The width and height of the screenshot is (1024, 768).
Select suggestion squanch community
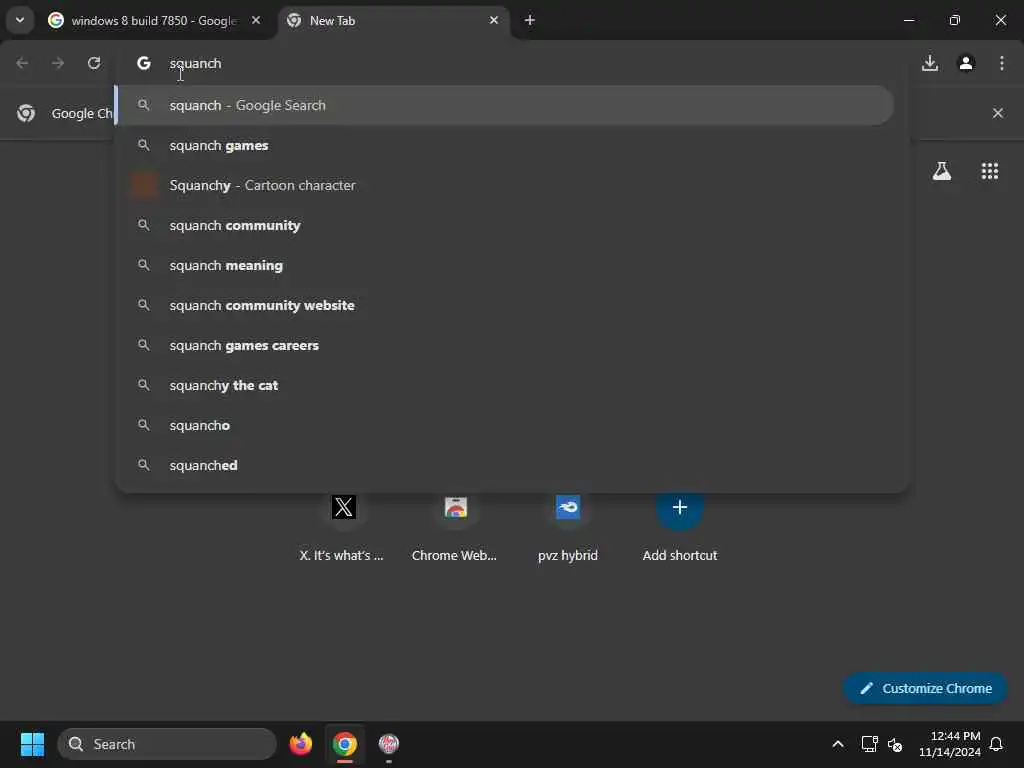504,225
